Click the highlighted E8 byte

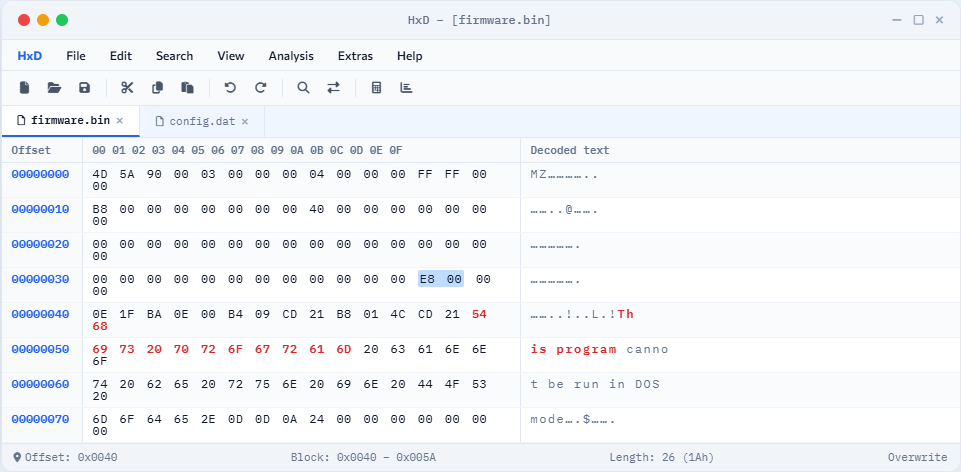428,279
